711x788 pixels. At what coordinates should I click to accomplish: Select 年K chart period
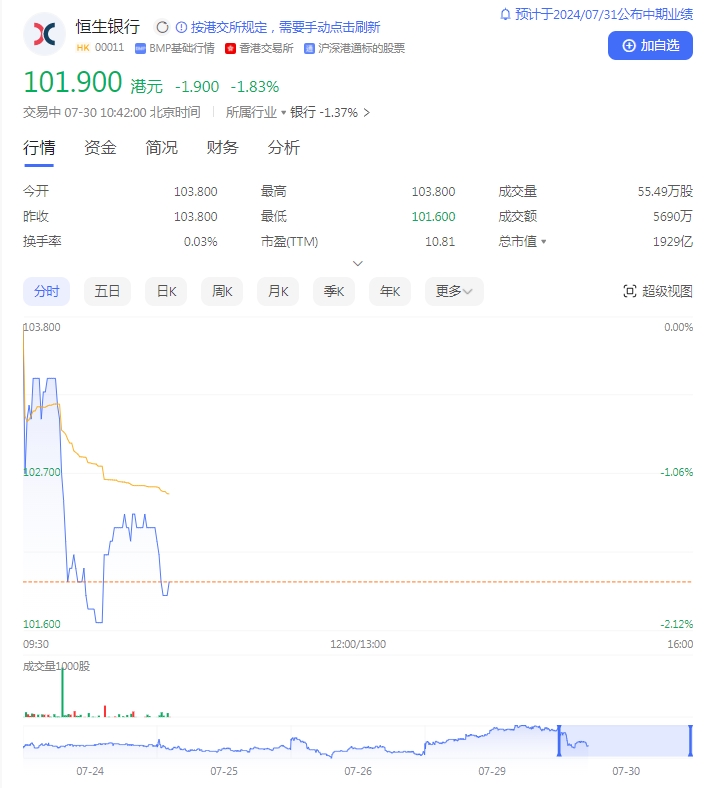click(390, 291)
